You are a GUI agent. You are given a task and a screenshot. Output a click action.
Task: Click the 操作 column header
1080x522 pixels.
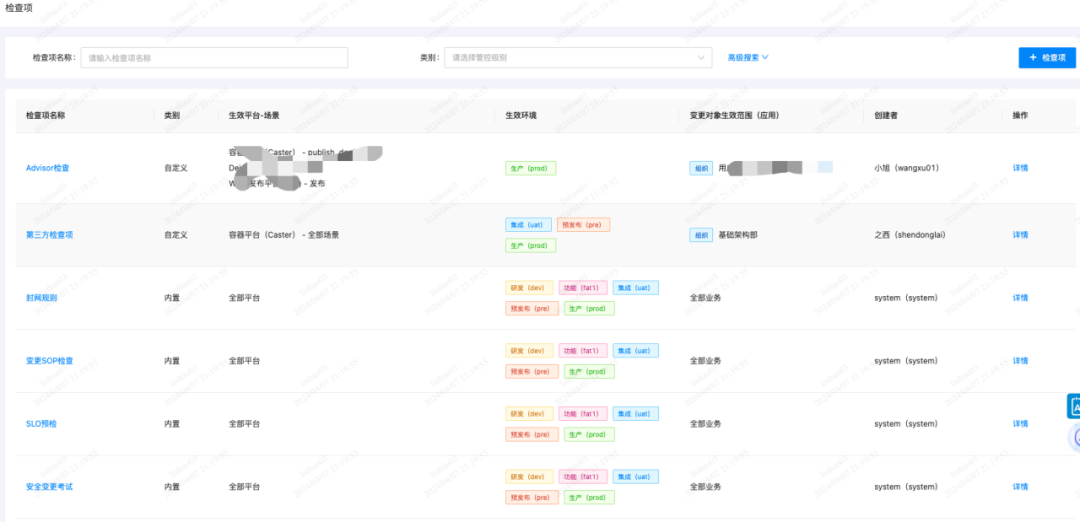tap(1020, 116)
